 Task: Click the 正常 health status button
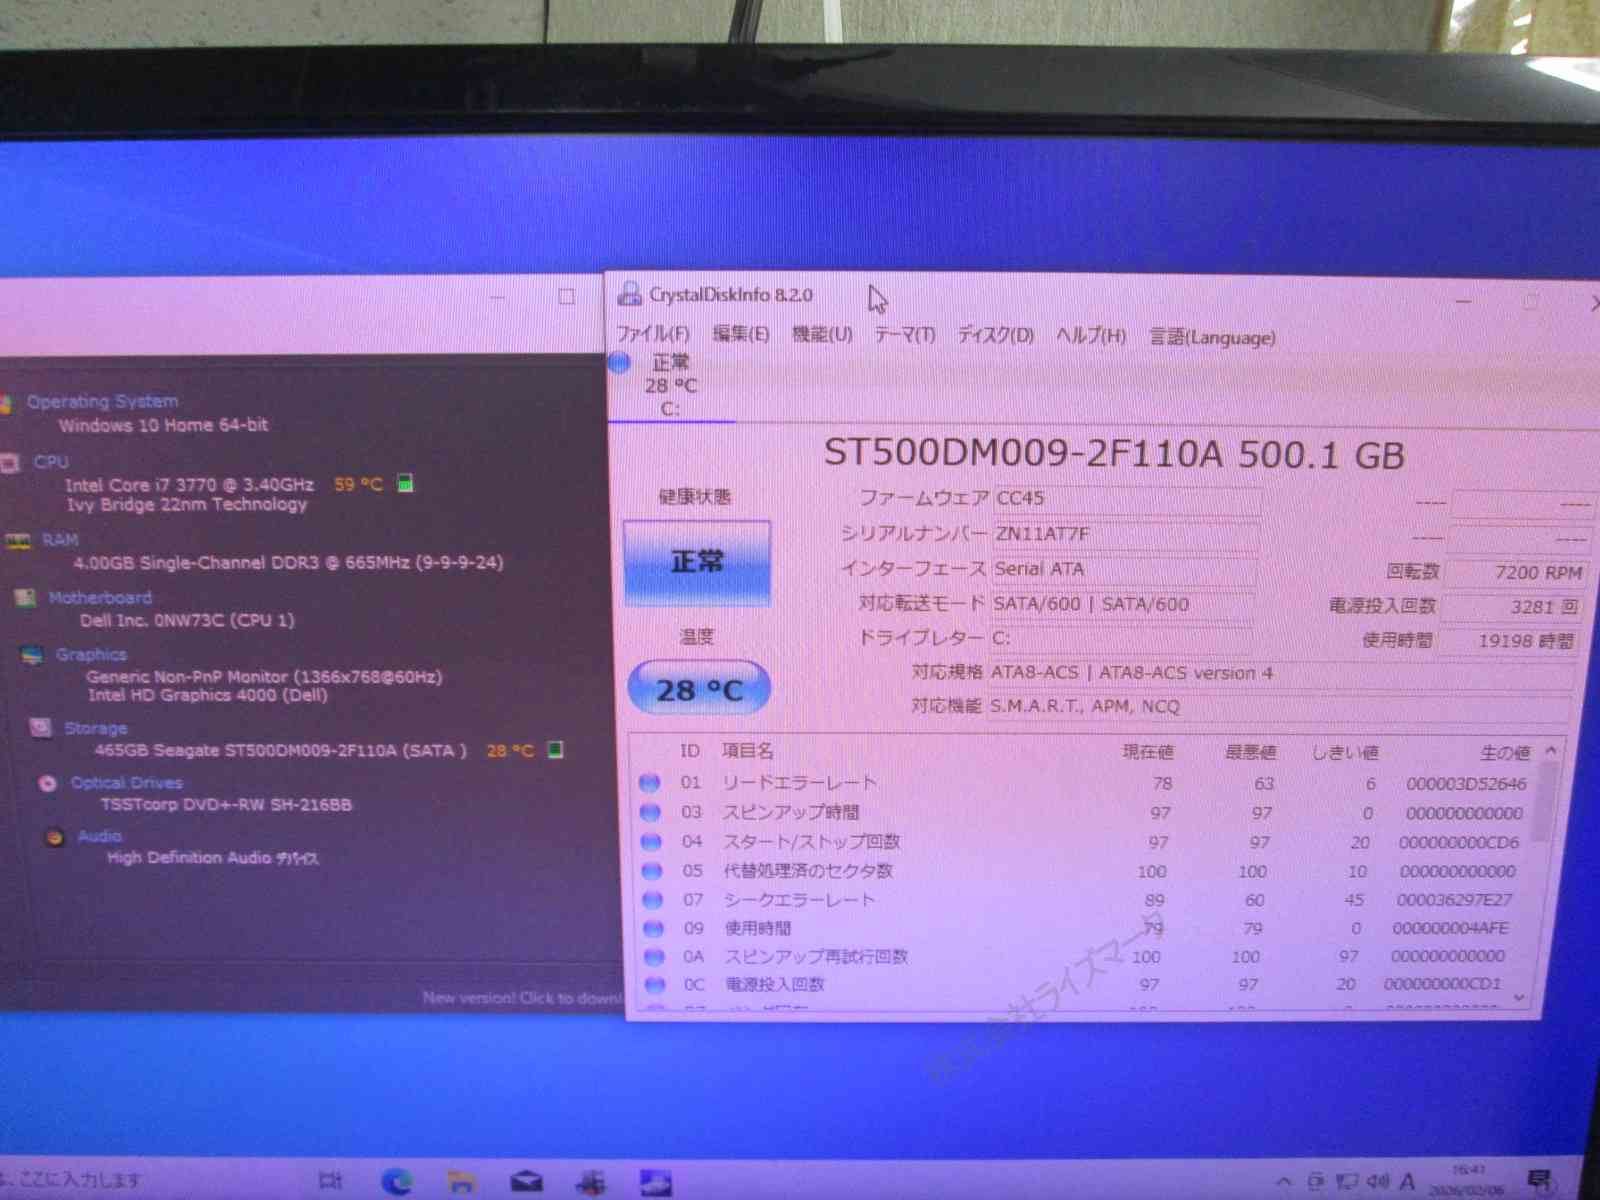click(697, 563)
